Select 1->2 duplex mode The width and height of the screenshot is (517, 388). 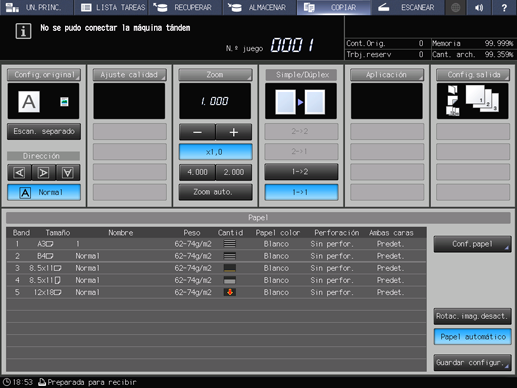[301, 172]
